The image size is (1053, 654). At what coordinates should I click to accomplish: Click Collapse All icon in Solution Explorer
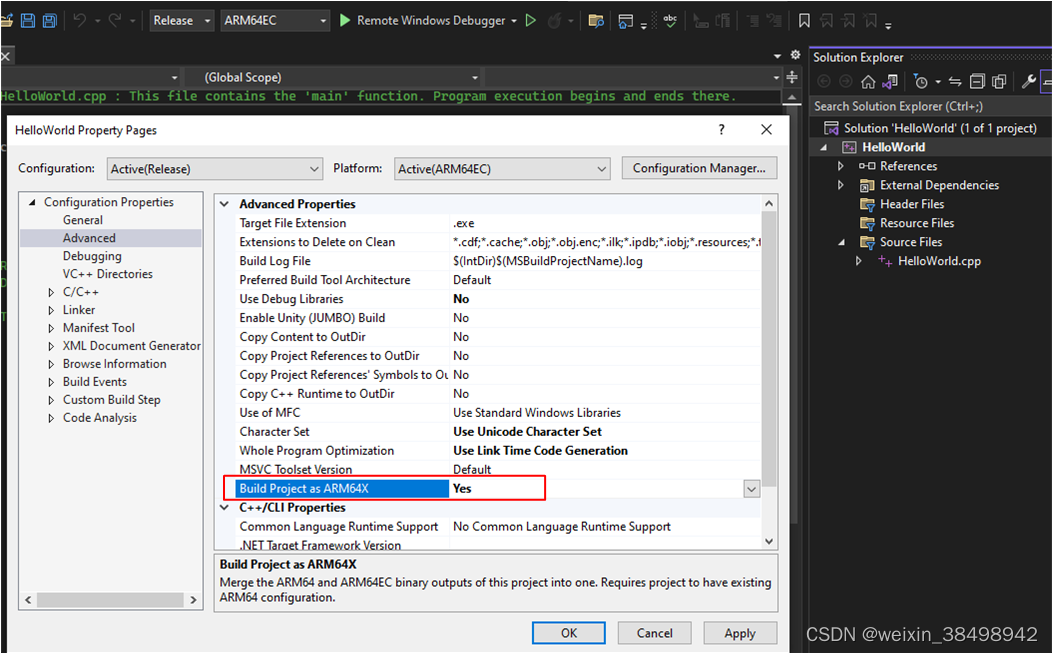[978, 82]
